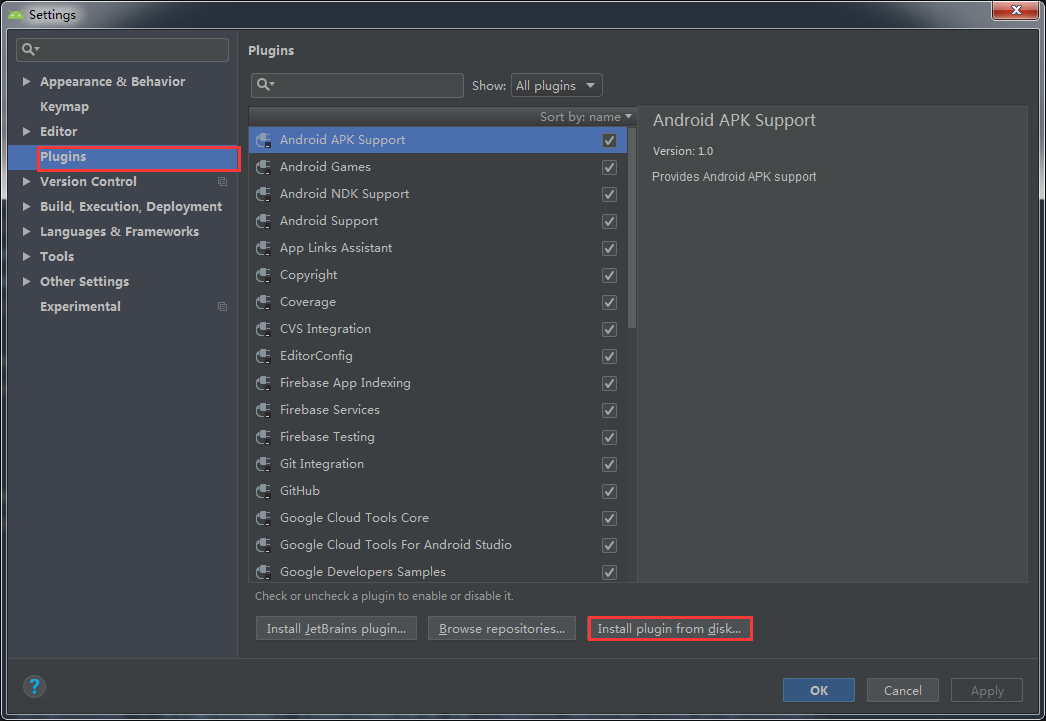
Task: Select the Keymap settings page
Action: [64, 107]
